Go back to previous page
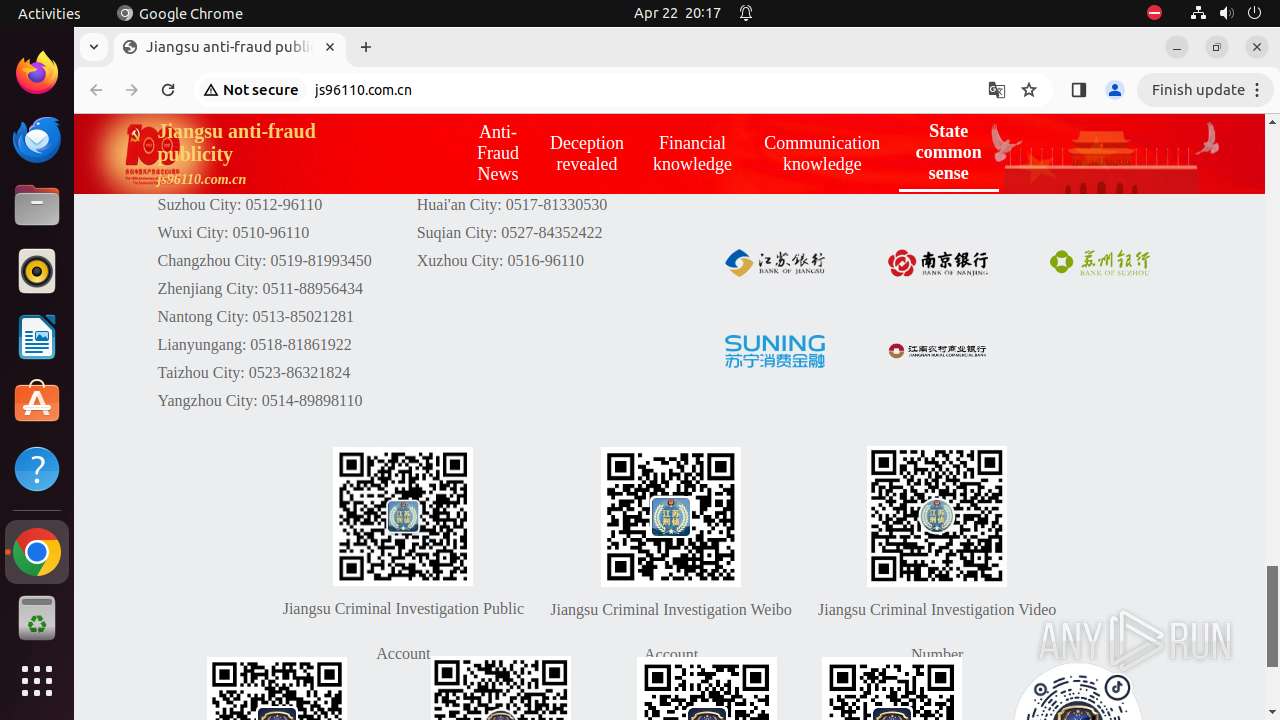Viewport: 1280px width, 720px height. (96, 90)
